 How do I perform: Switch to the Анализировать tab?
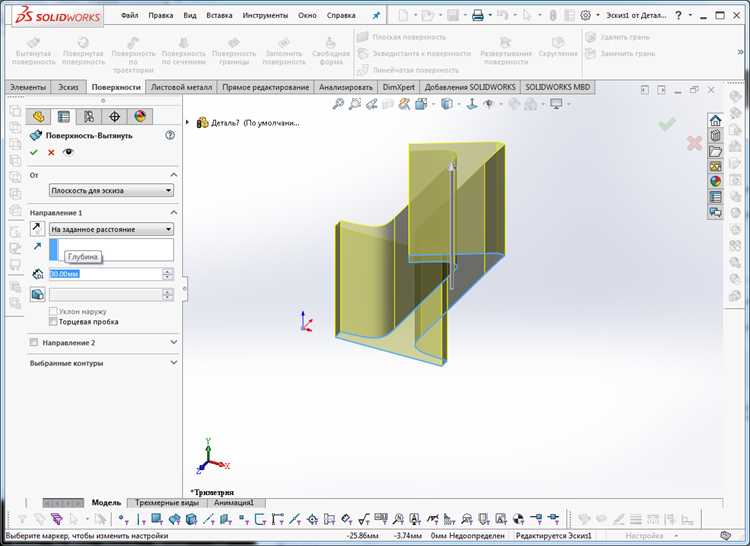345,87
